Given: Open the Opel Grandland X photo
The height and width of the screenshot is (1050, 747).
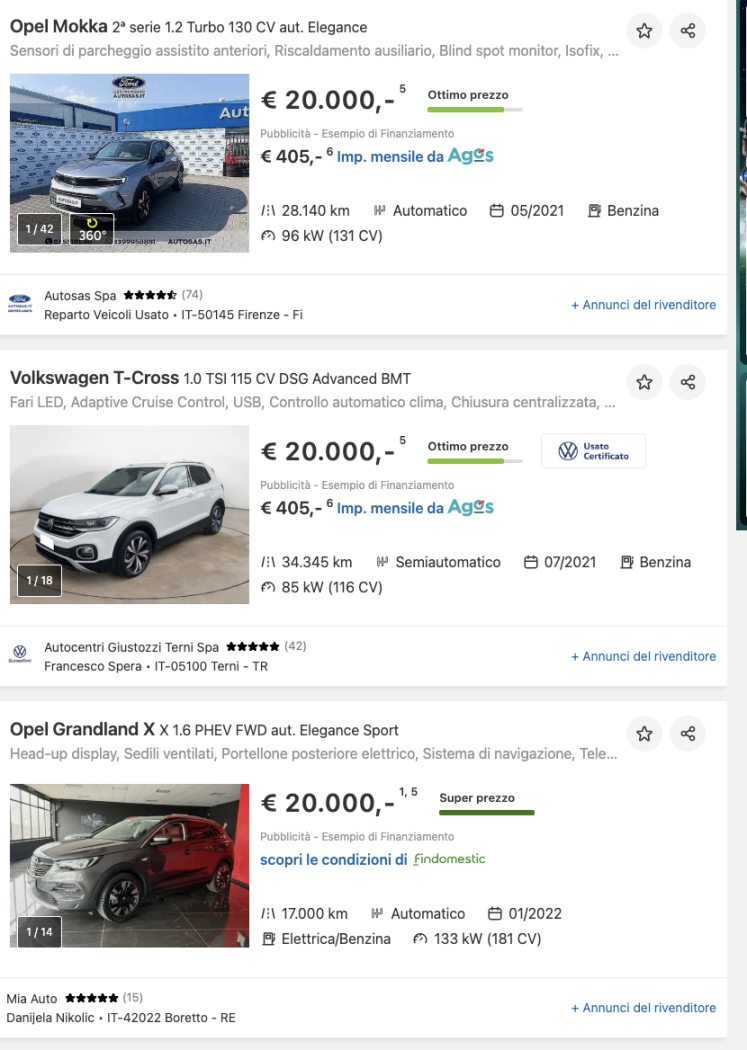Looking at the screenshot, I should coord(130,865).
